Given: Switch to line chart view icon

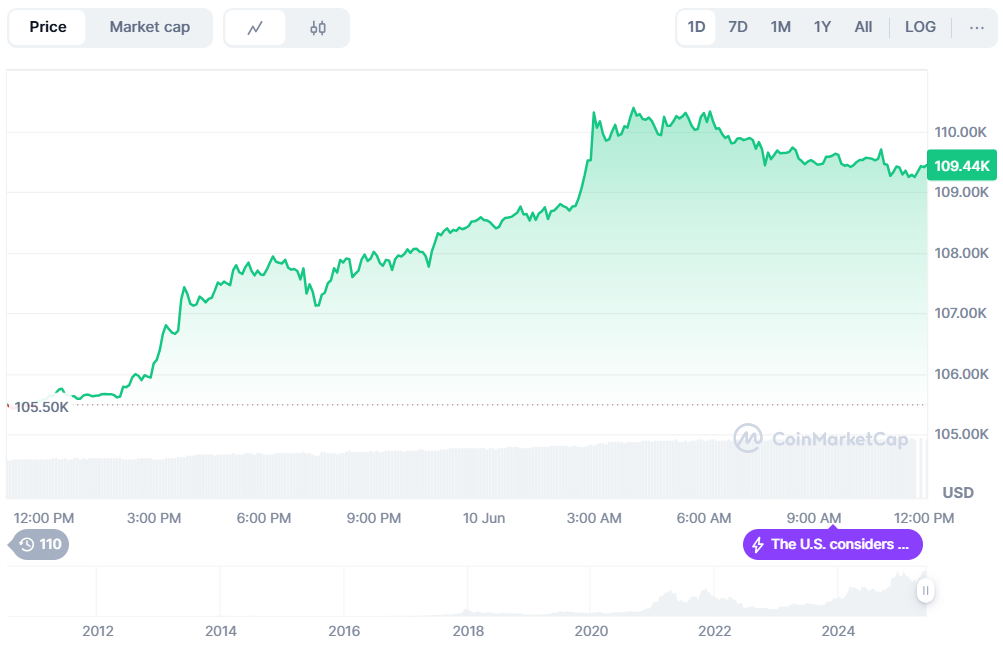Looking at the screenshot, I should click(255, 28).
